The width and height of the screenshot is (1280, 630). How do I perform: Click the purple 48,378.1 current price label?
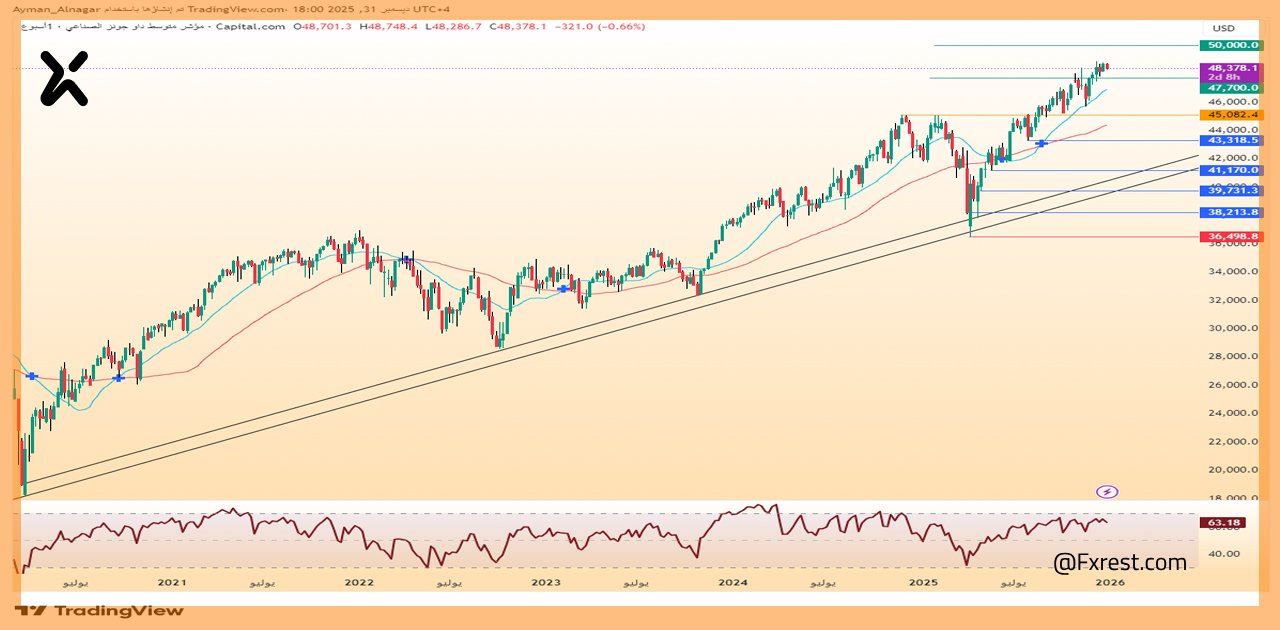click(1232, 68)
